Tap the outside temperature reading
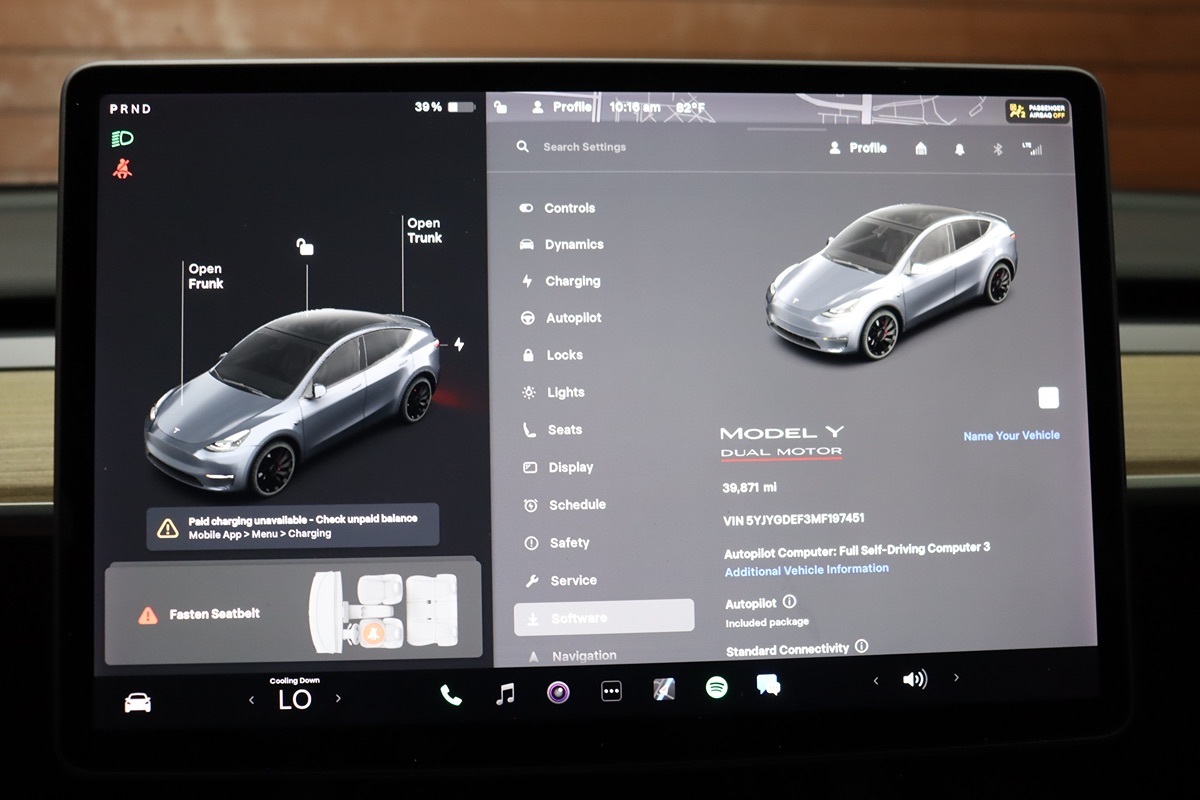The width and height of the screenshot is (1200, 800). [x=690, y=107]
